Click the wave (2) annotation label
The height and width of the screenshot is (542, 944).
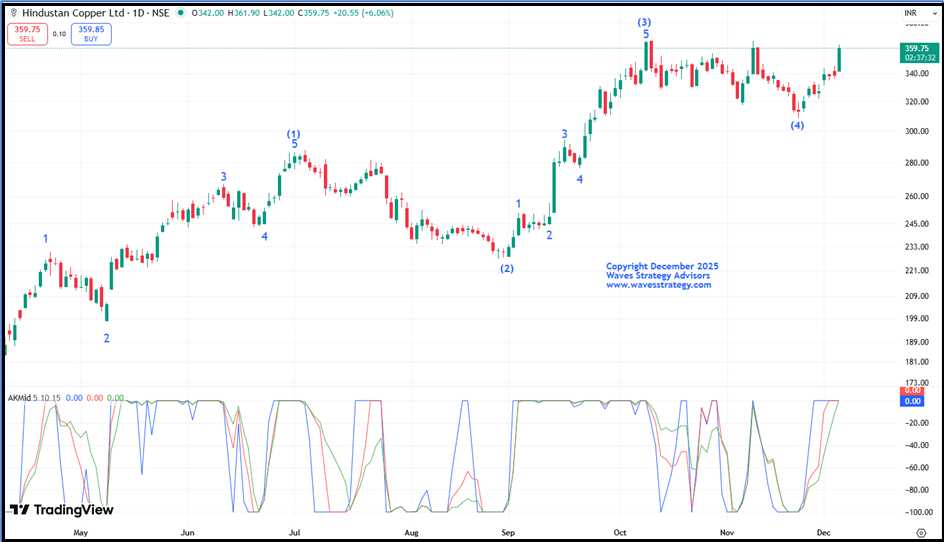tap(507, 269)
